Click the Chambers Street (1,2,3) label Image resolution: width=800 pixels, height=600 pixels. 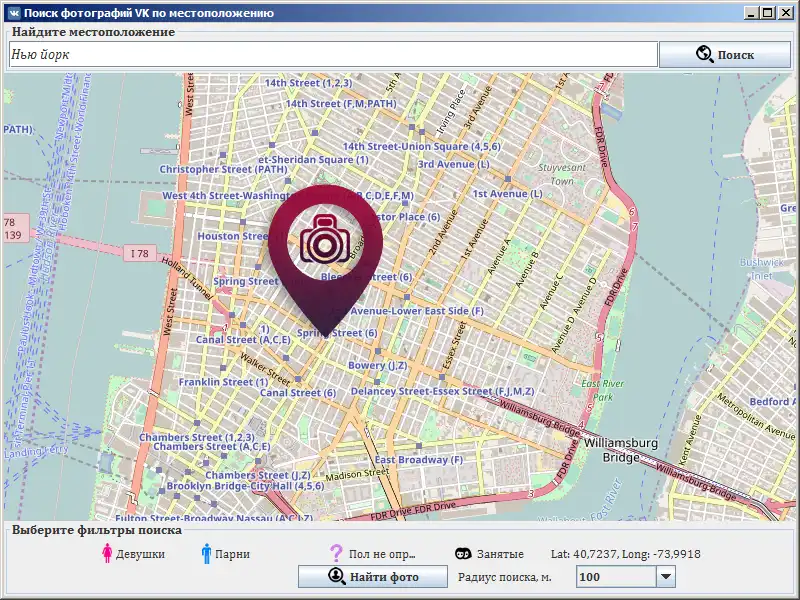tap(197, 437)
